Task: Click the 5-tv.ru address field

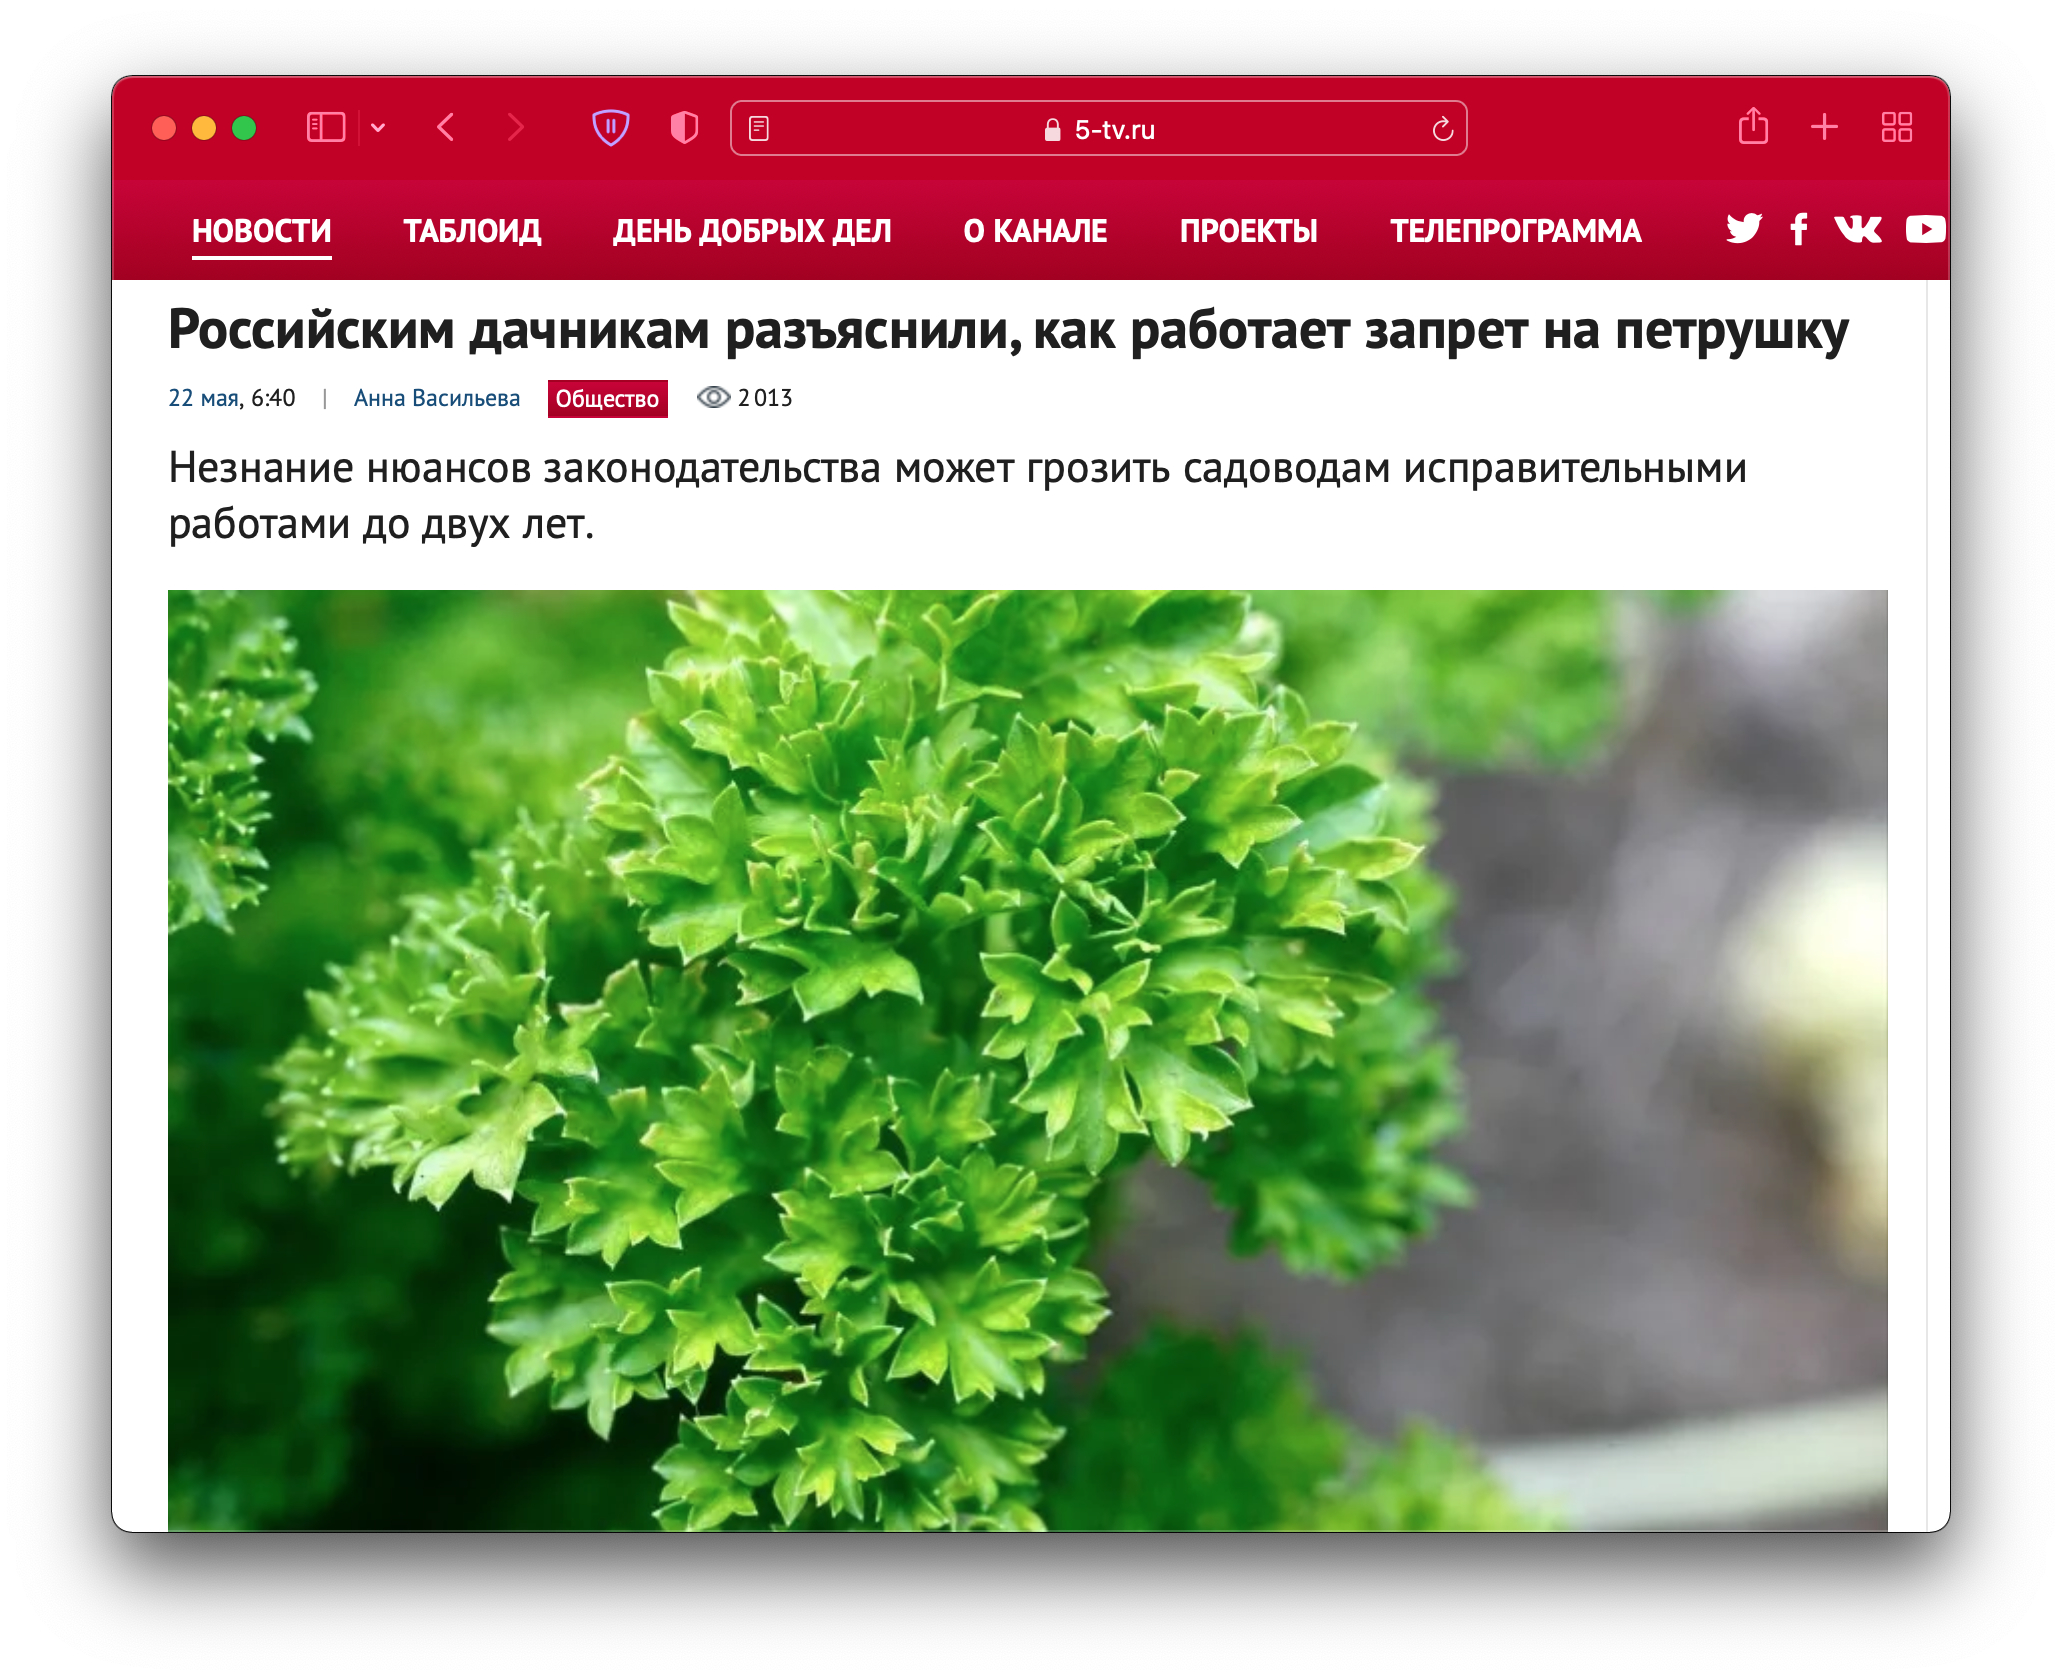Action: 1099,129
